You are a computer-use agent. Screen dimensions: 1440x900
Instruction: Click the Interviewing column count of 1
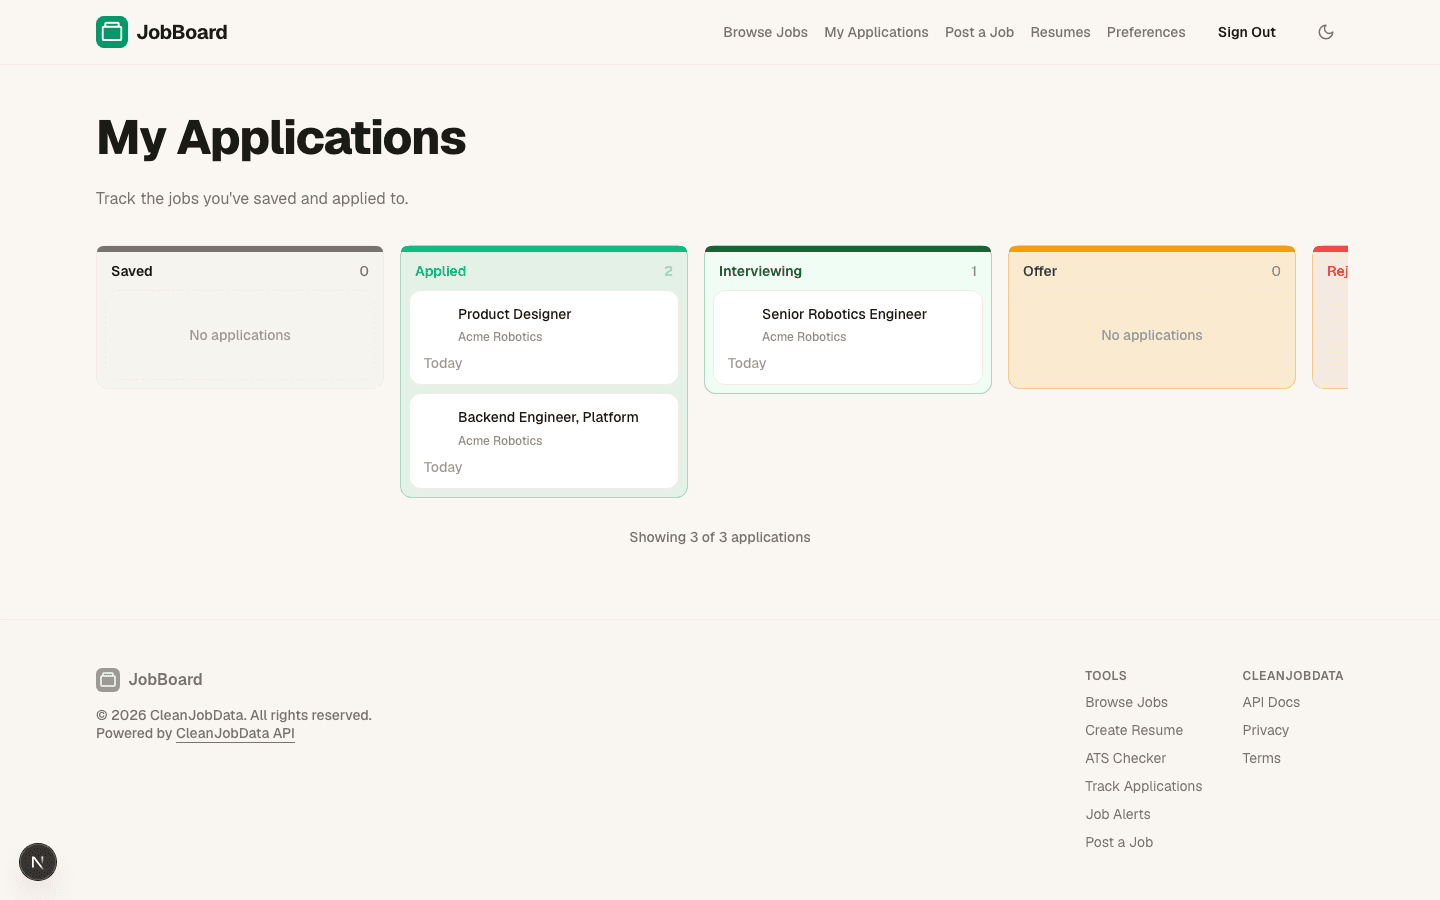point(974,271)
